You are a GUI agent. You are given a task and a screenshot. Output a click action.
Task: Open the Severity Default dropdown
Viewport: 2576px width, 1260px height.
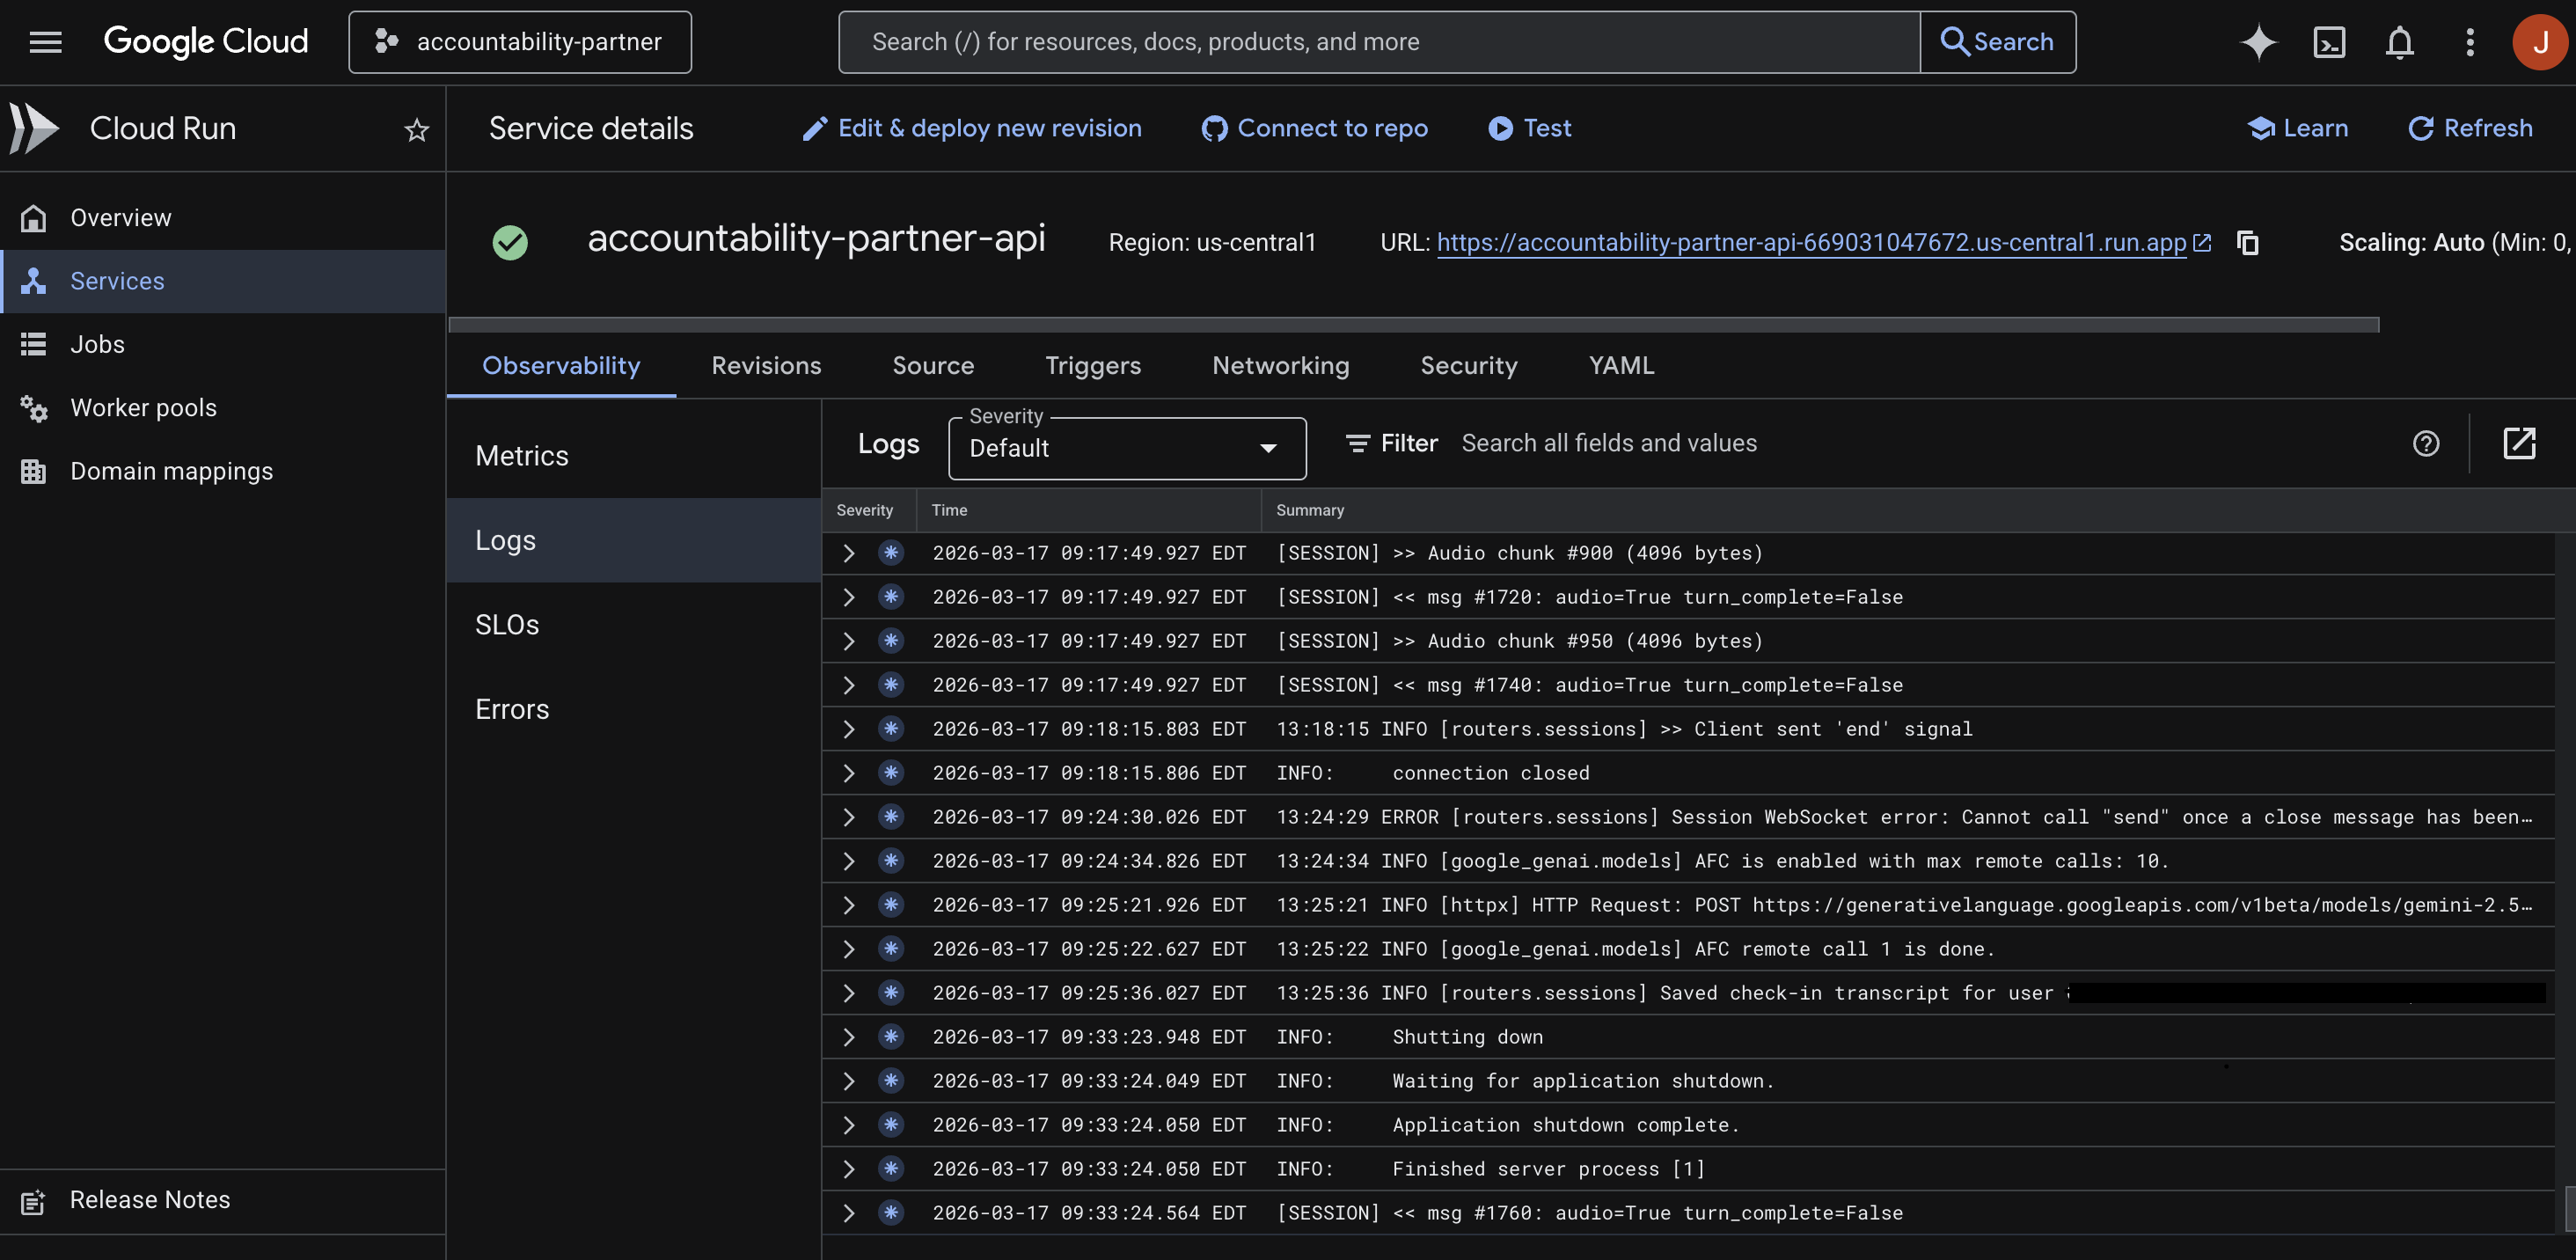pyautogui.click(x=1126, y=448)
